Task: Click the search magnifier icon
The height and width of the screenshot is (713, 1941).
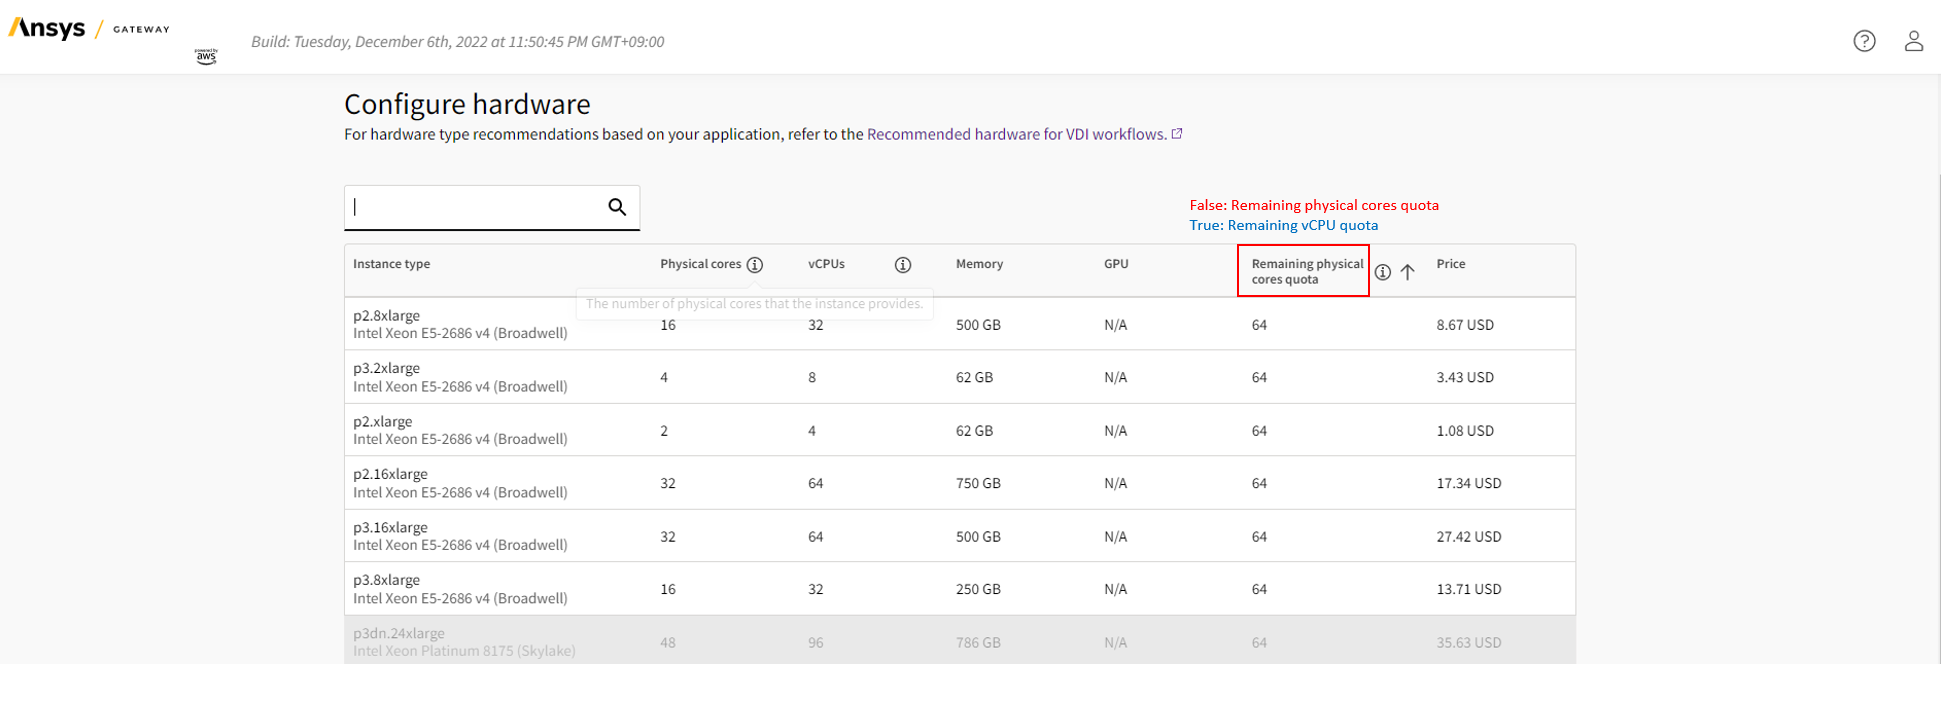Action: (x=617, y=207)
